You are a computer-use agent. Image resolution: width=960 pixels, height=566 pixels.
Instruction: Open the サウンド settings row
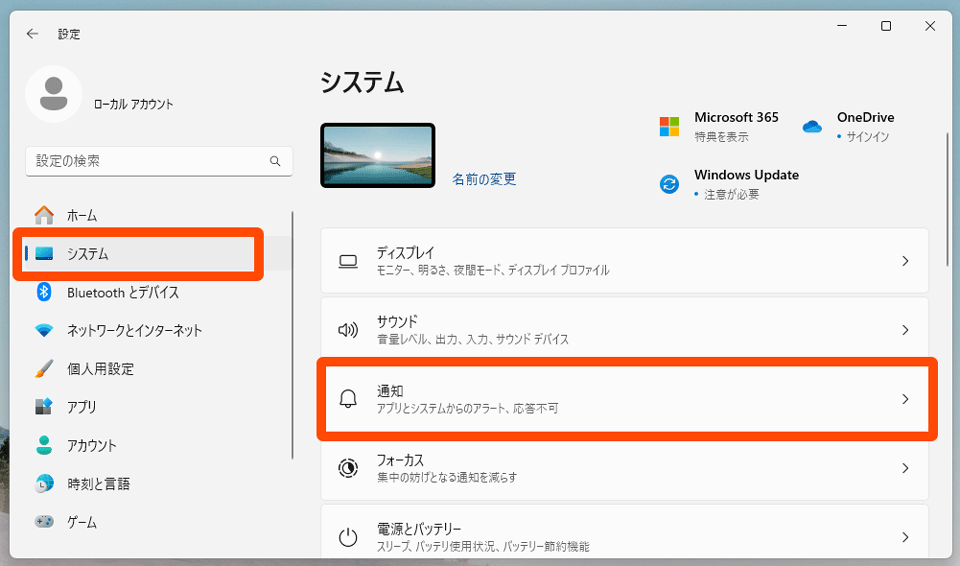coord(624,330)
